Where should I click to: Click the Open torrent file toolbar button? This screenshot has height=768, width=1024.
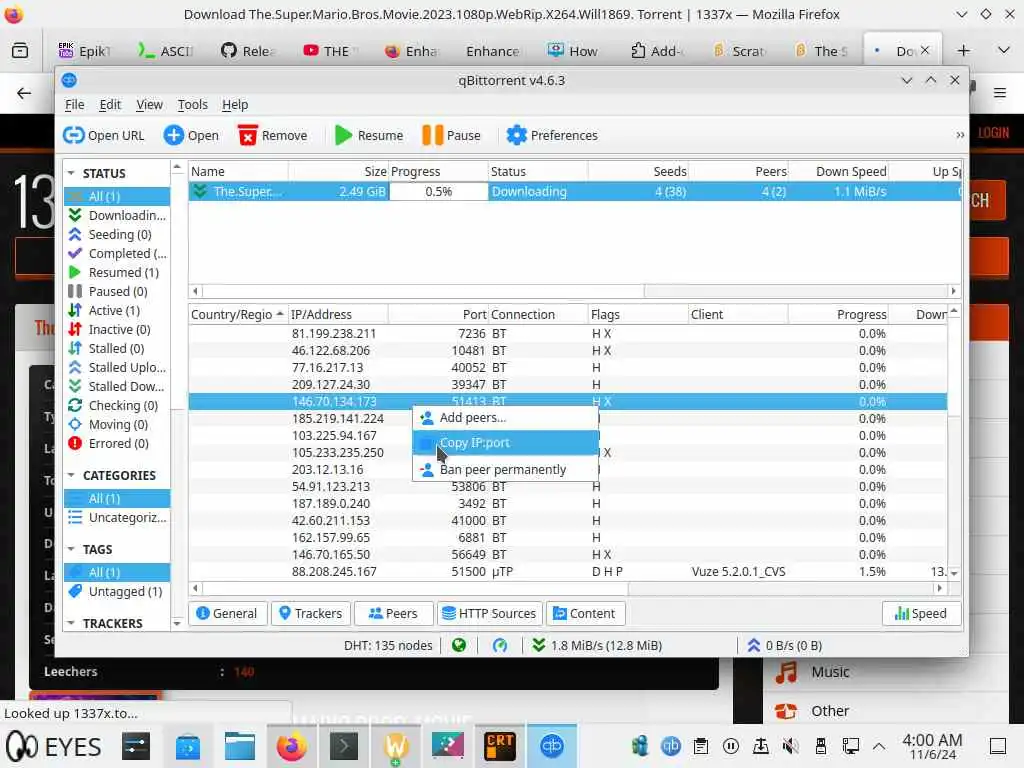click(x=191, y=135)
